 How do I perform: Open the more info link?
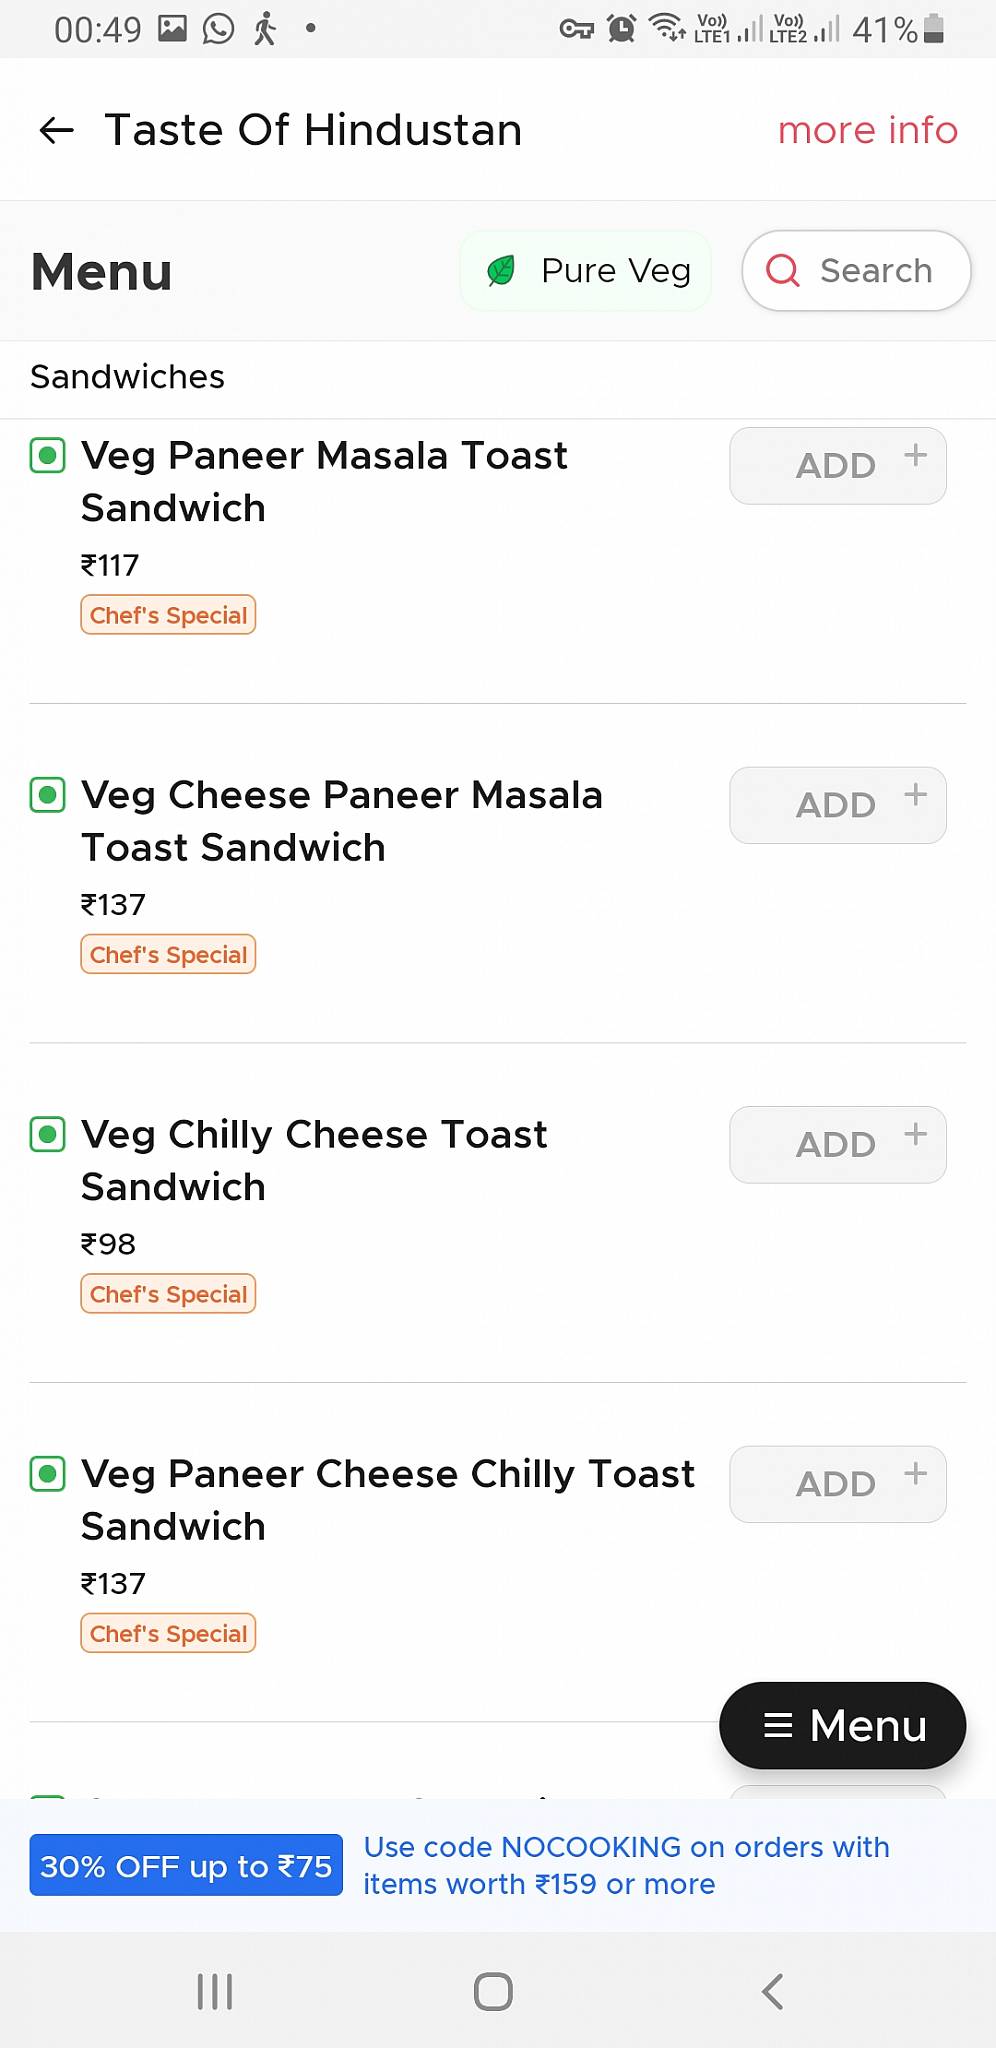tap(867, 130)
